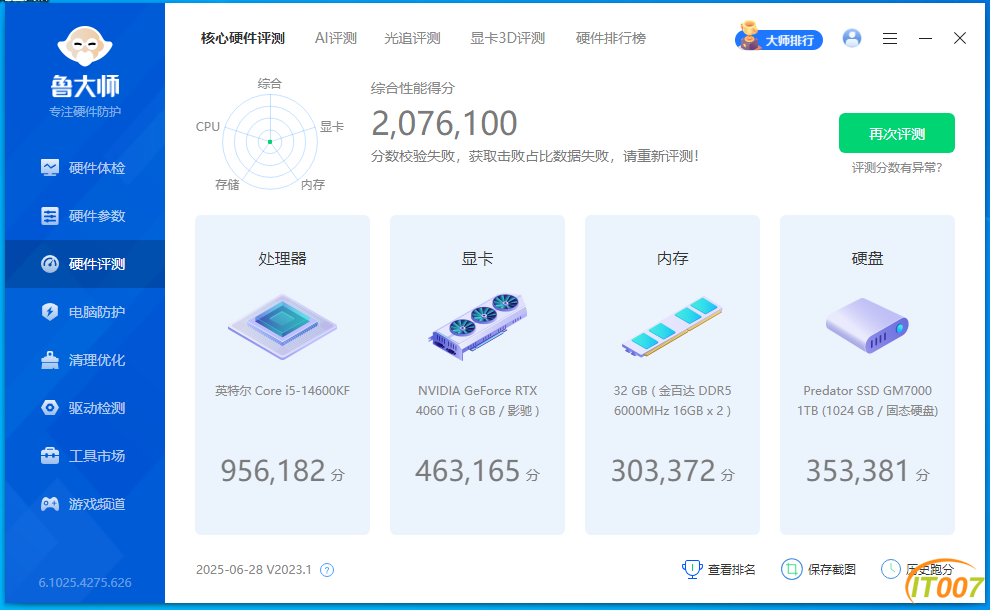Click the 英特尔 Core i5-14600KF label
Viewport: 990px width, 610px height.
[282, 391]
